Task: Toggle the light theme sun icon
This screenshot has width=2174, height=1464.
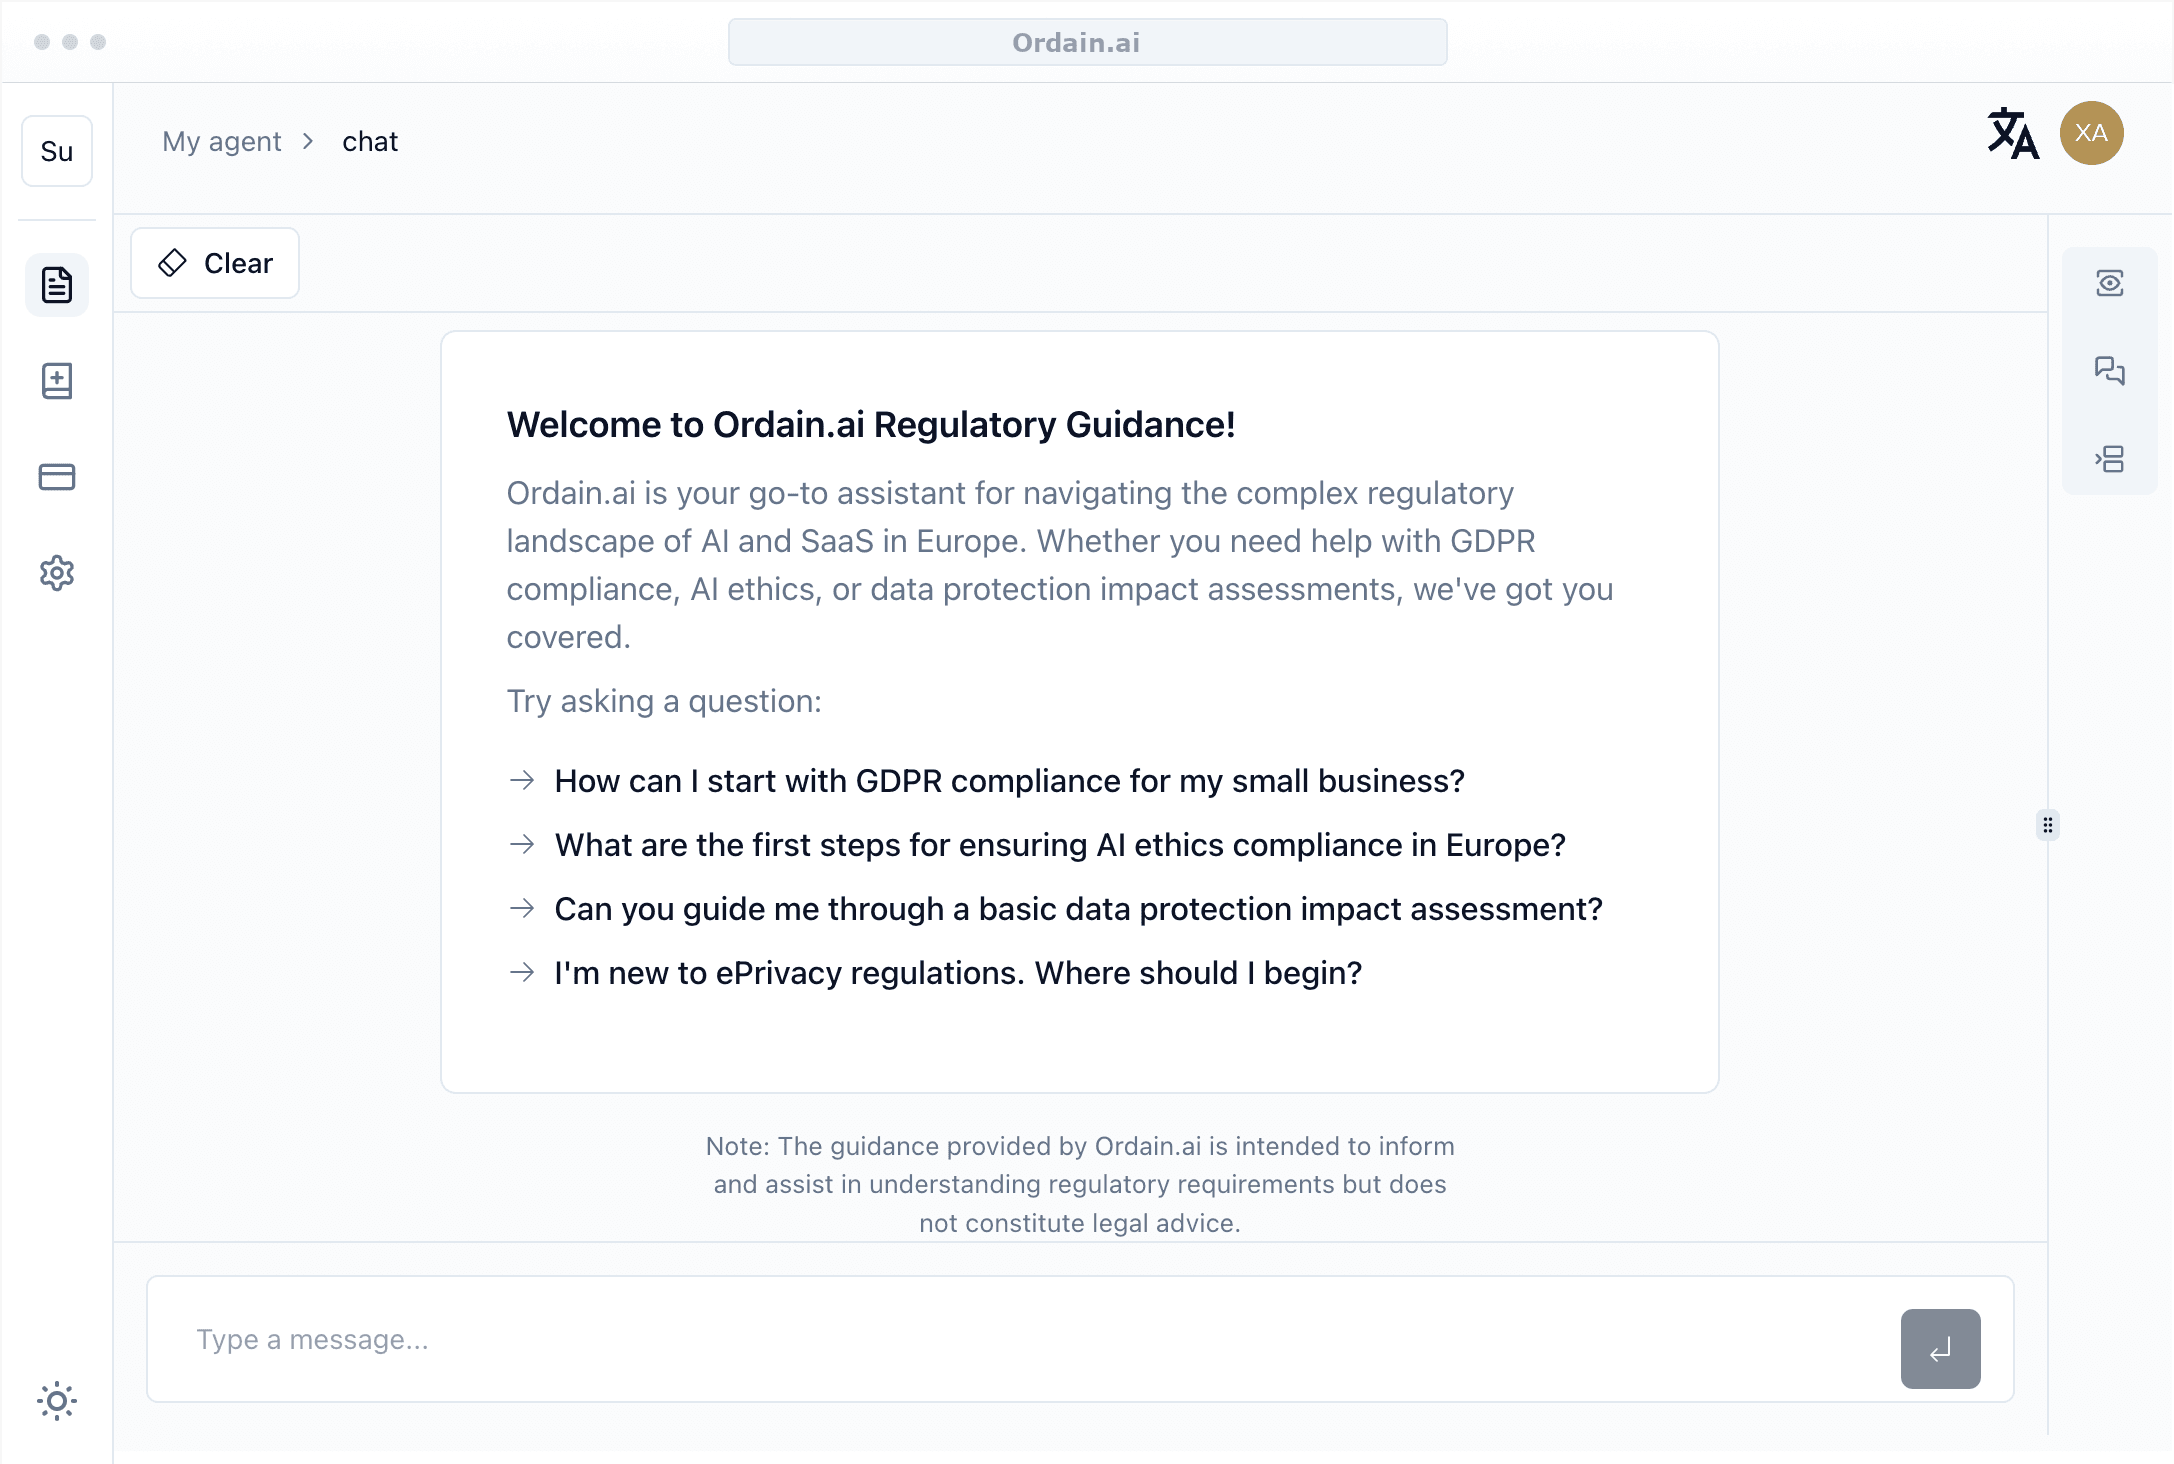Action: pos(57,1401)
